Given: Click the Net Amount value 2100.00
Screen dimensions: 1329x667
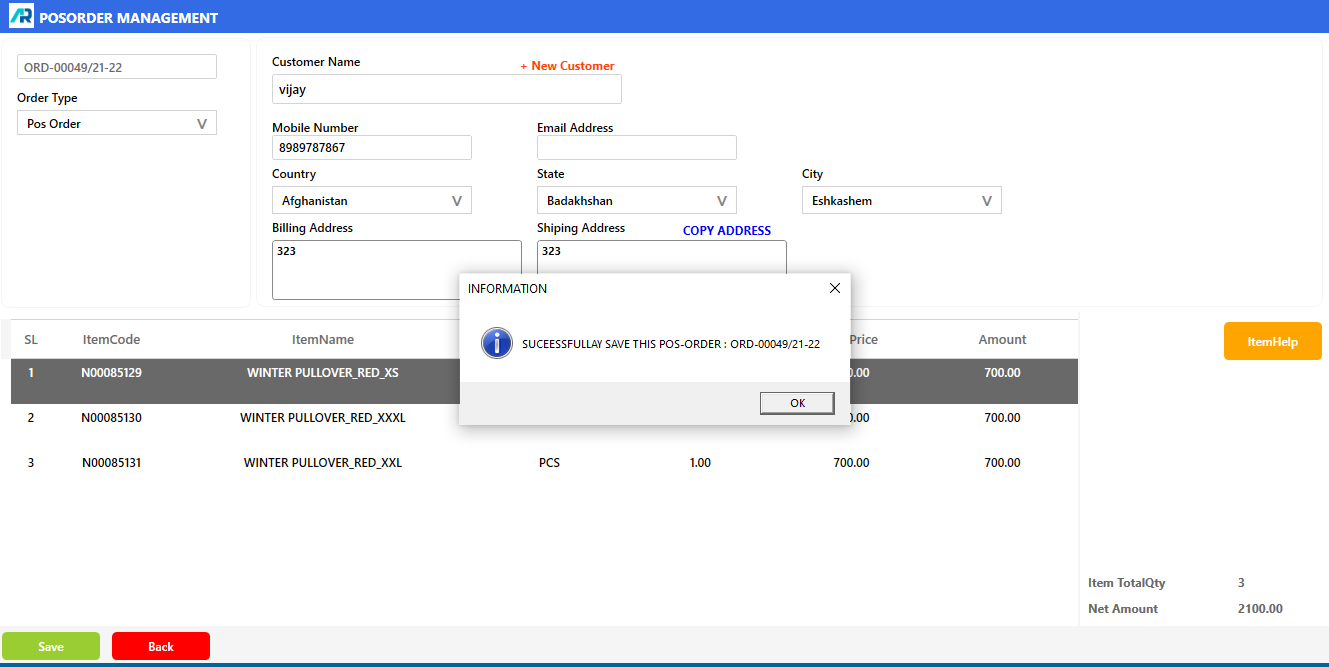Looking at the screenshot, I should (1260, 609).
